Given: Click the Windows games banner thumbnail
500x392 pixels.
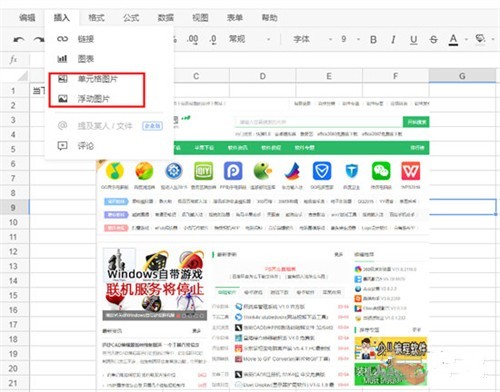Looking at the screenshot, I should point(155,284).
